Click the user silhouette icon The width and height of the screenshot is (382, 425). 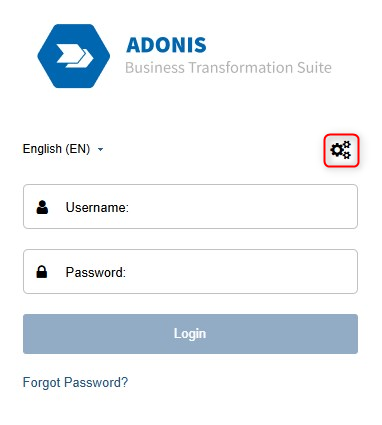pos(42,207)
